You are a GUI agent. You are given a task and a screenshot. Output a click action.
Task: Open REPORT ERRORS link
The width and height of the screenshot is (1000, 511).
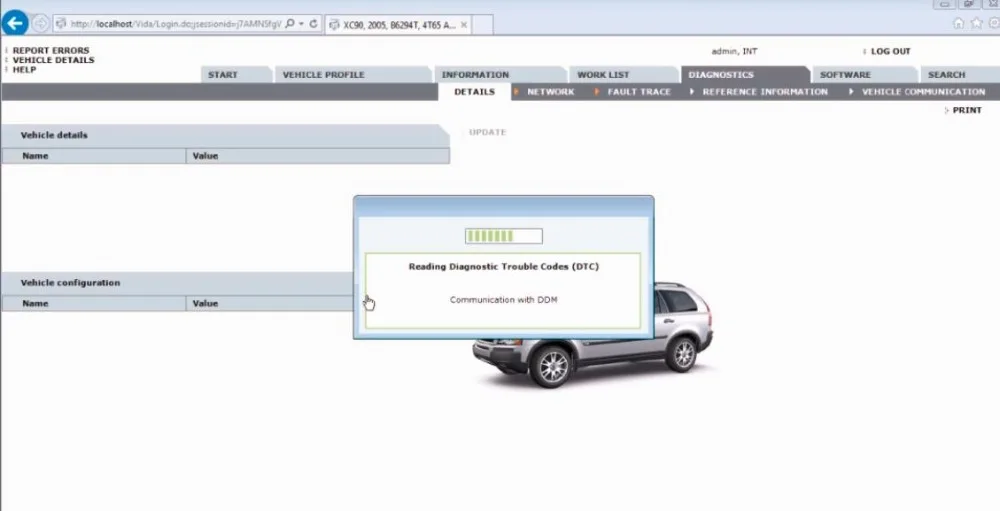tap(51, 50)
